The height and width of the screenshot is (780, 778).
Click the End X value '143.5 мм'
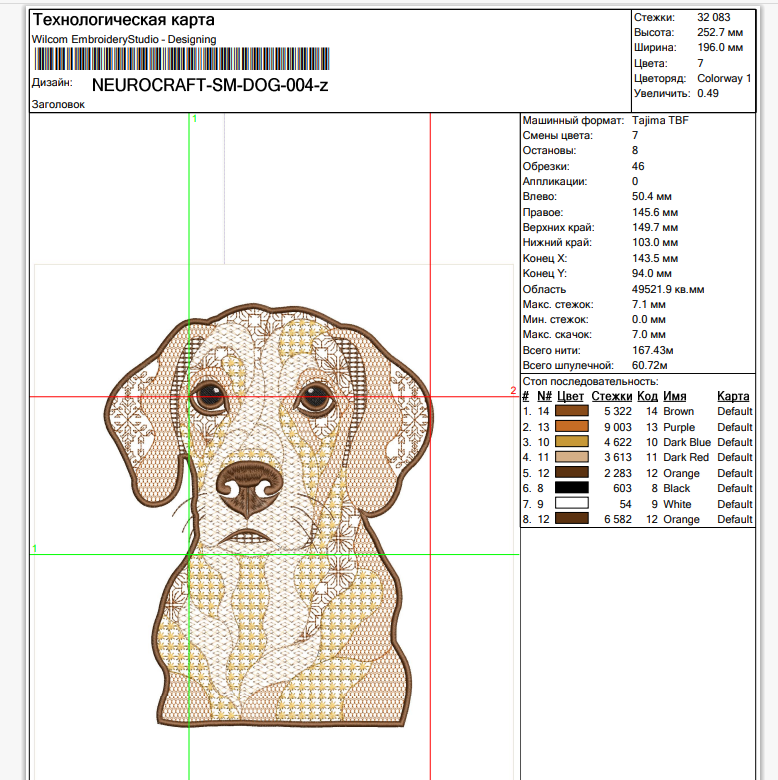point(655,258)
